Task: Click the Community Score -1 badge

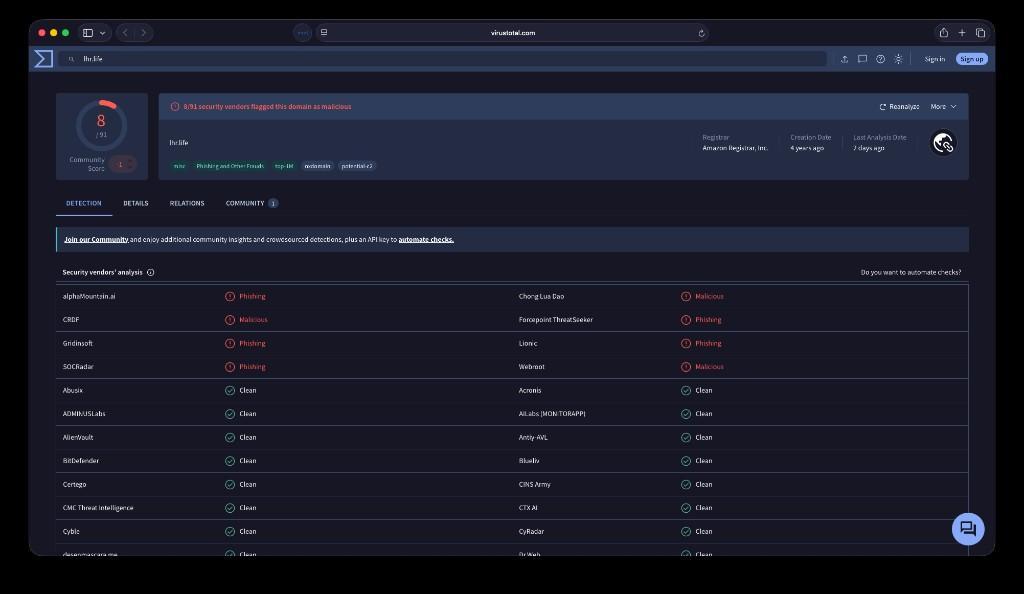Action: pos(122,164)
